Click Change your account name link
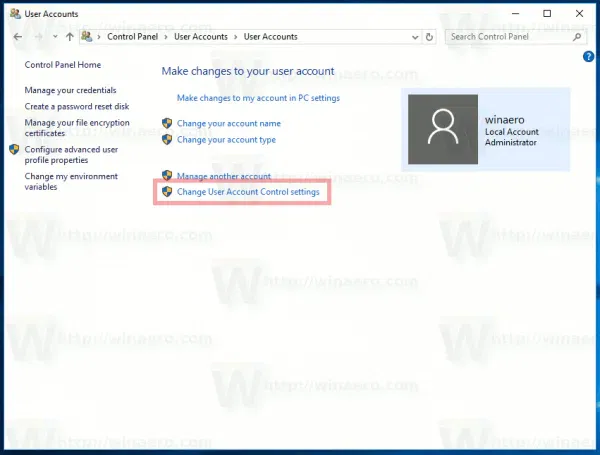The width and height of the screenshot is (600, 455). (229, 123)
